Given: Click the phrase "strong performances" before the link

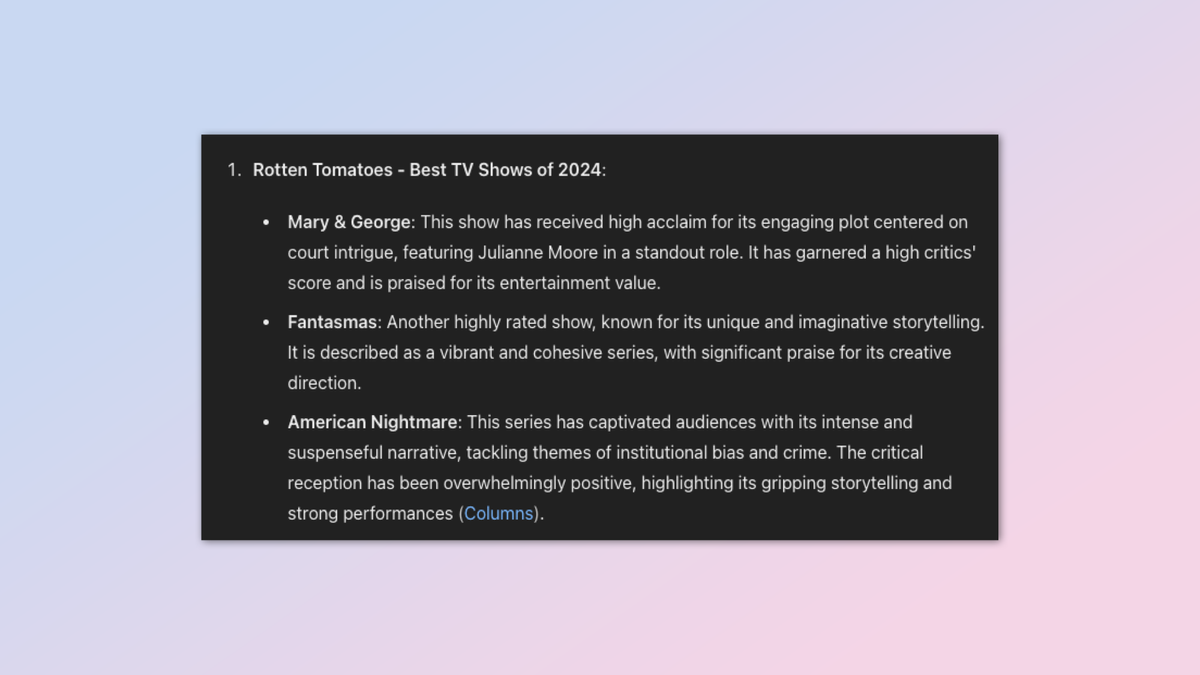Looking at the screenshot, I should 370,513.
